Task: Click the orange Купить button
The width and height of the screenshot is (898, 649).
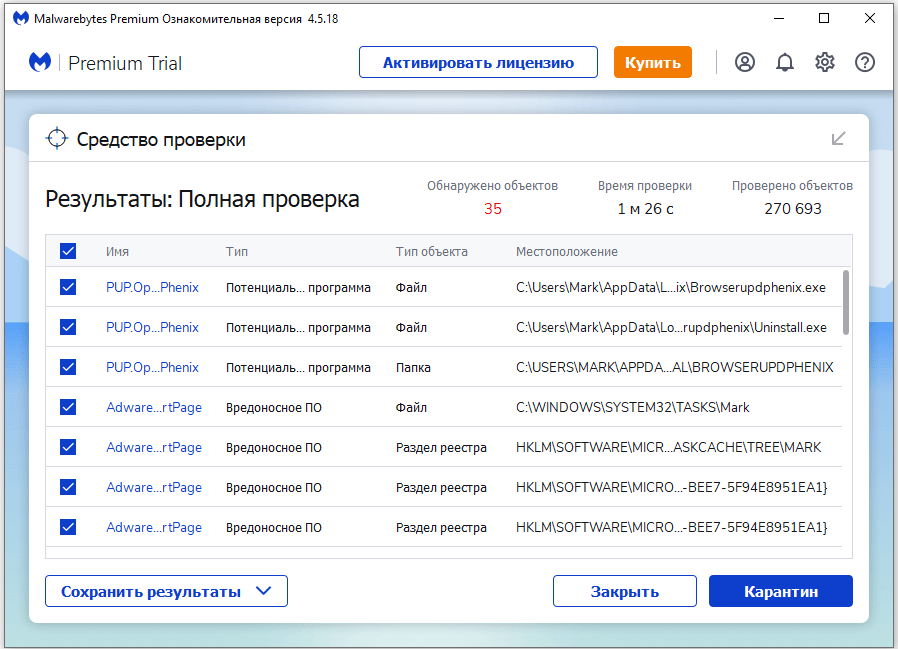Action: click(653, 62)
